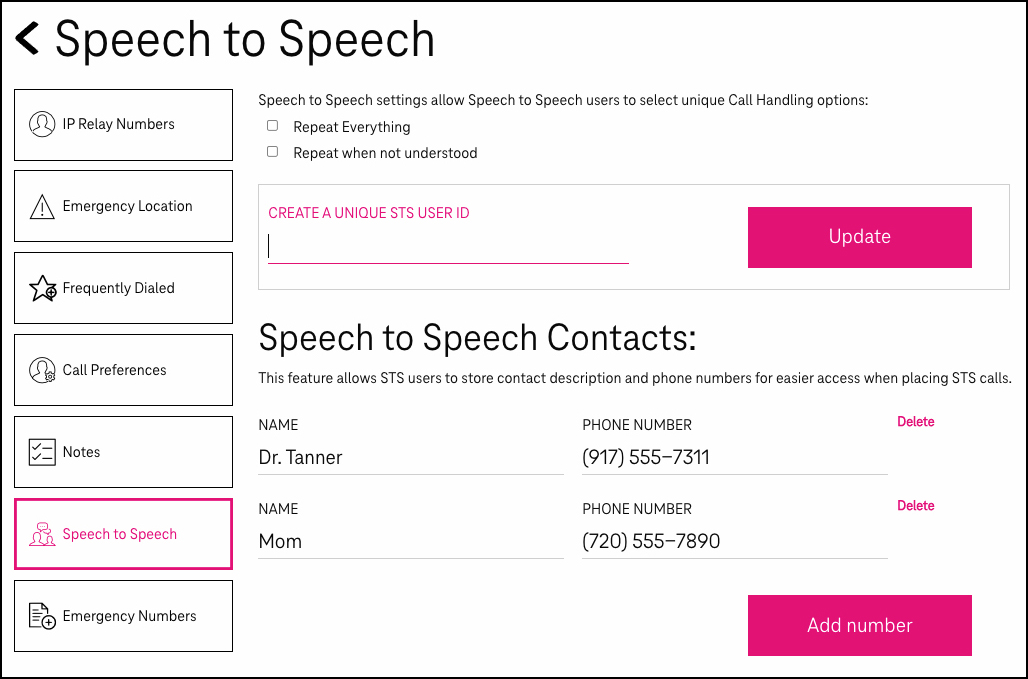This screenshot has height=679, width=1028.
Task: Open the Frequently Dialed section
Action: point(123,287)
